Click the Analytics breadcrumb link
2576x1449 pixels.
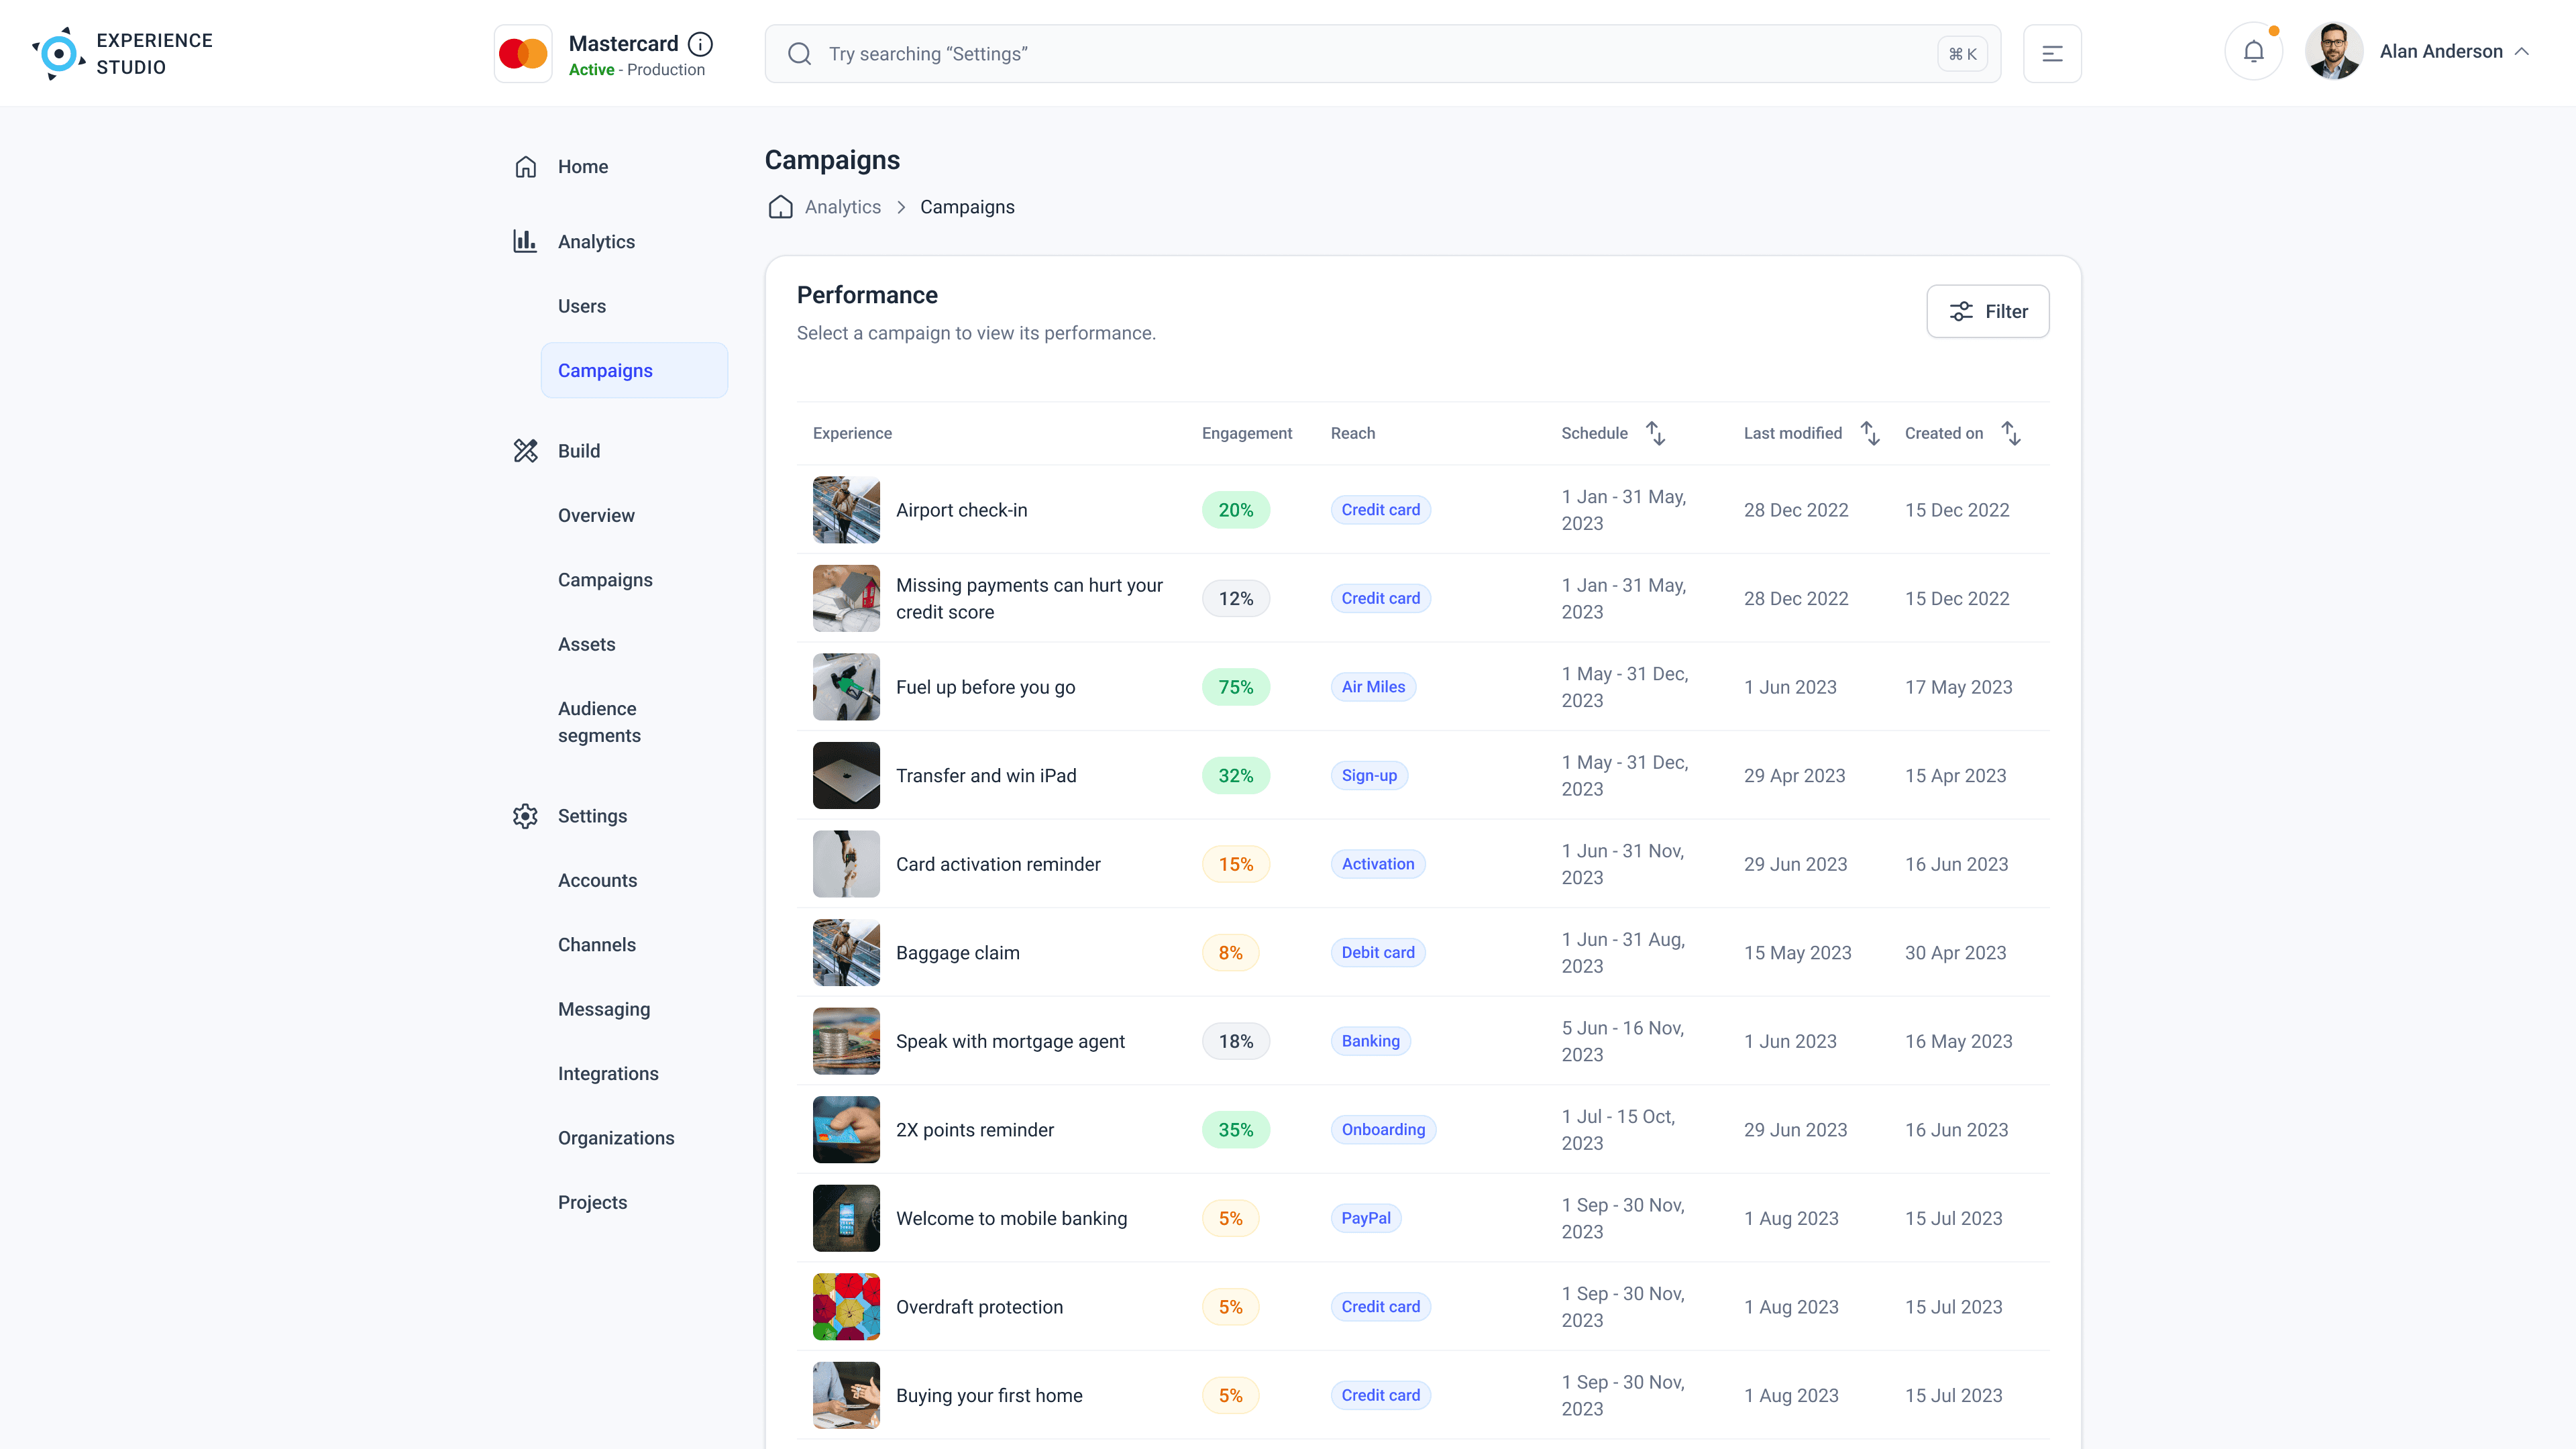(842, 207)
